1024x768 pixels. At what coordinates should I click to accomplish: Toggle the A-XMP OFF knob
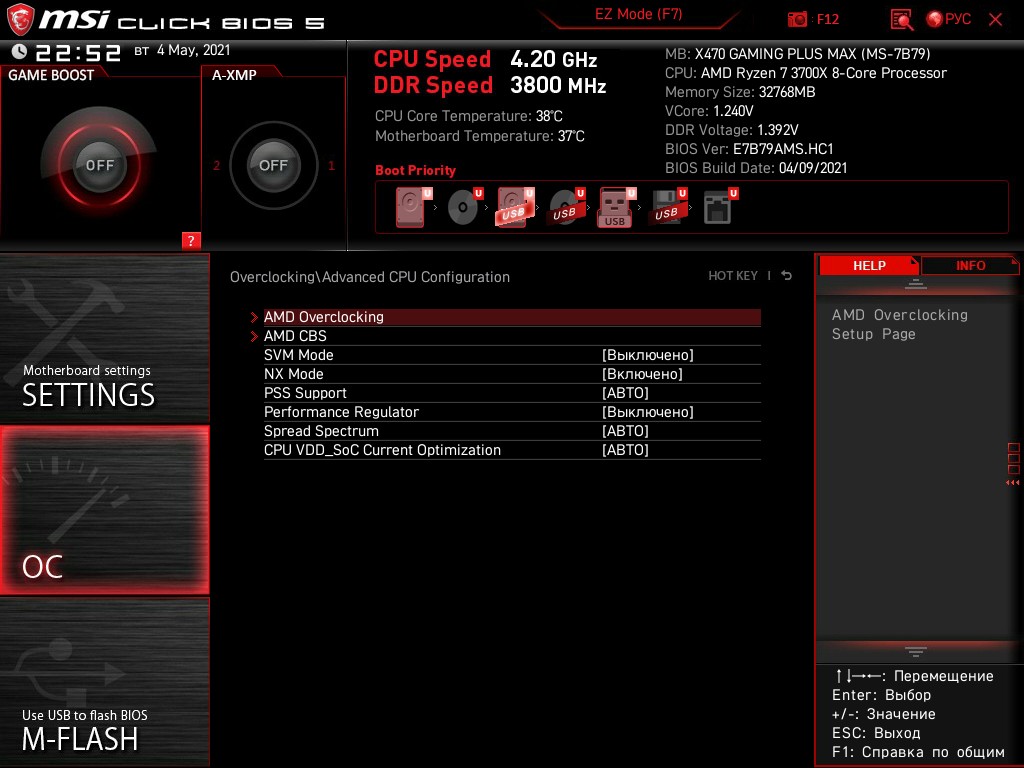pyautogui.click(x=273, y=165)
